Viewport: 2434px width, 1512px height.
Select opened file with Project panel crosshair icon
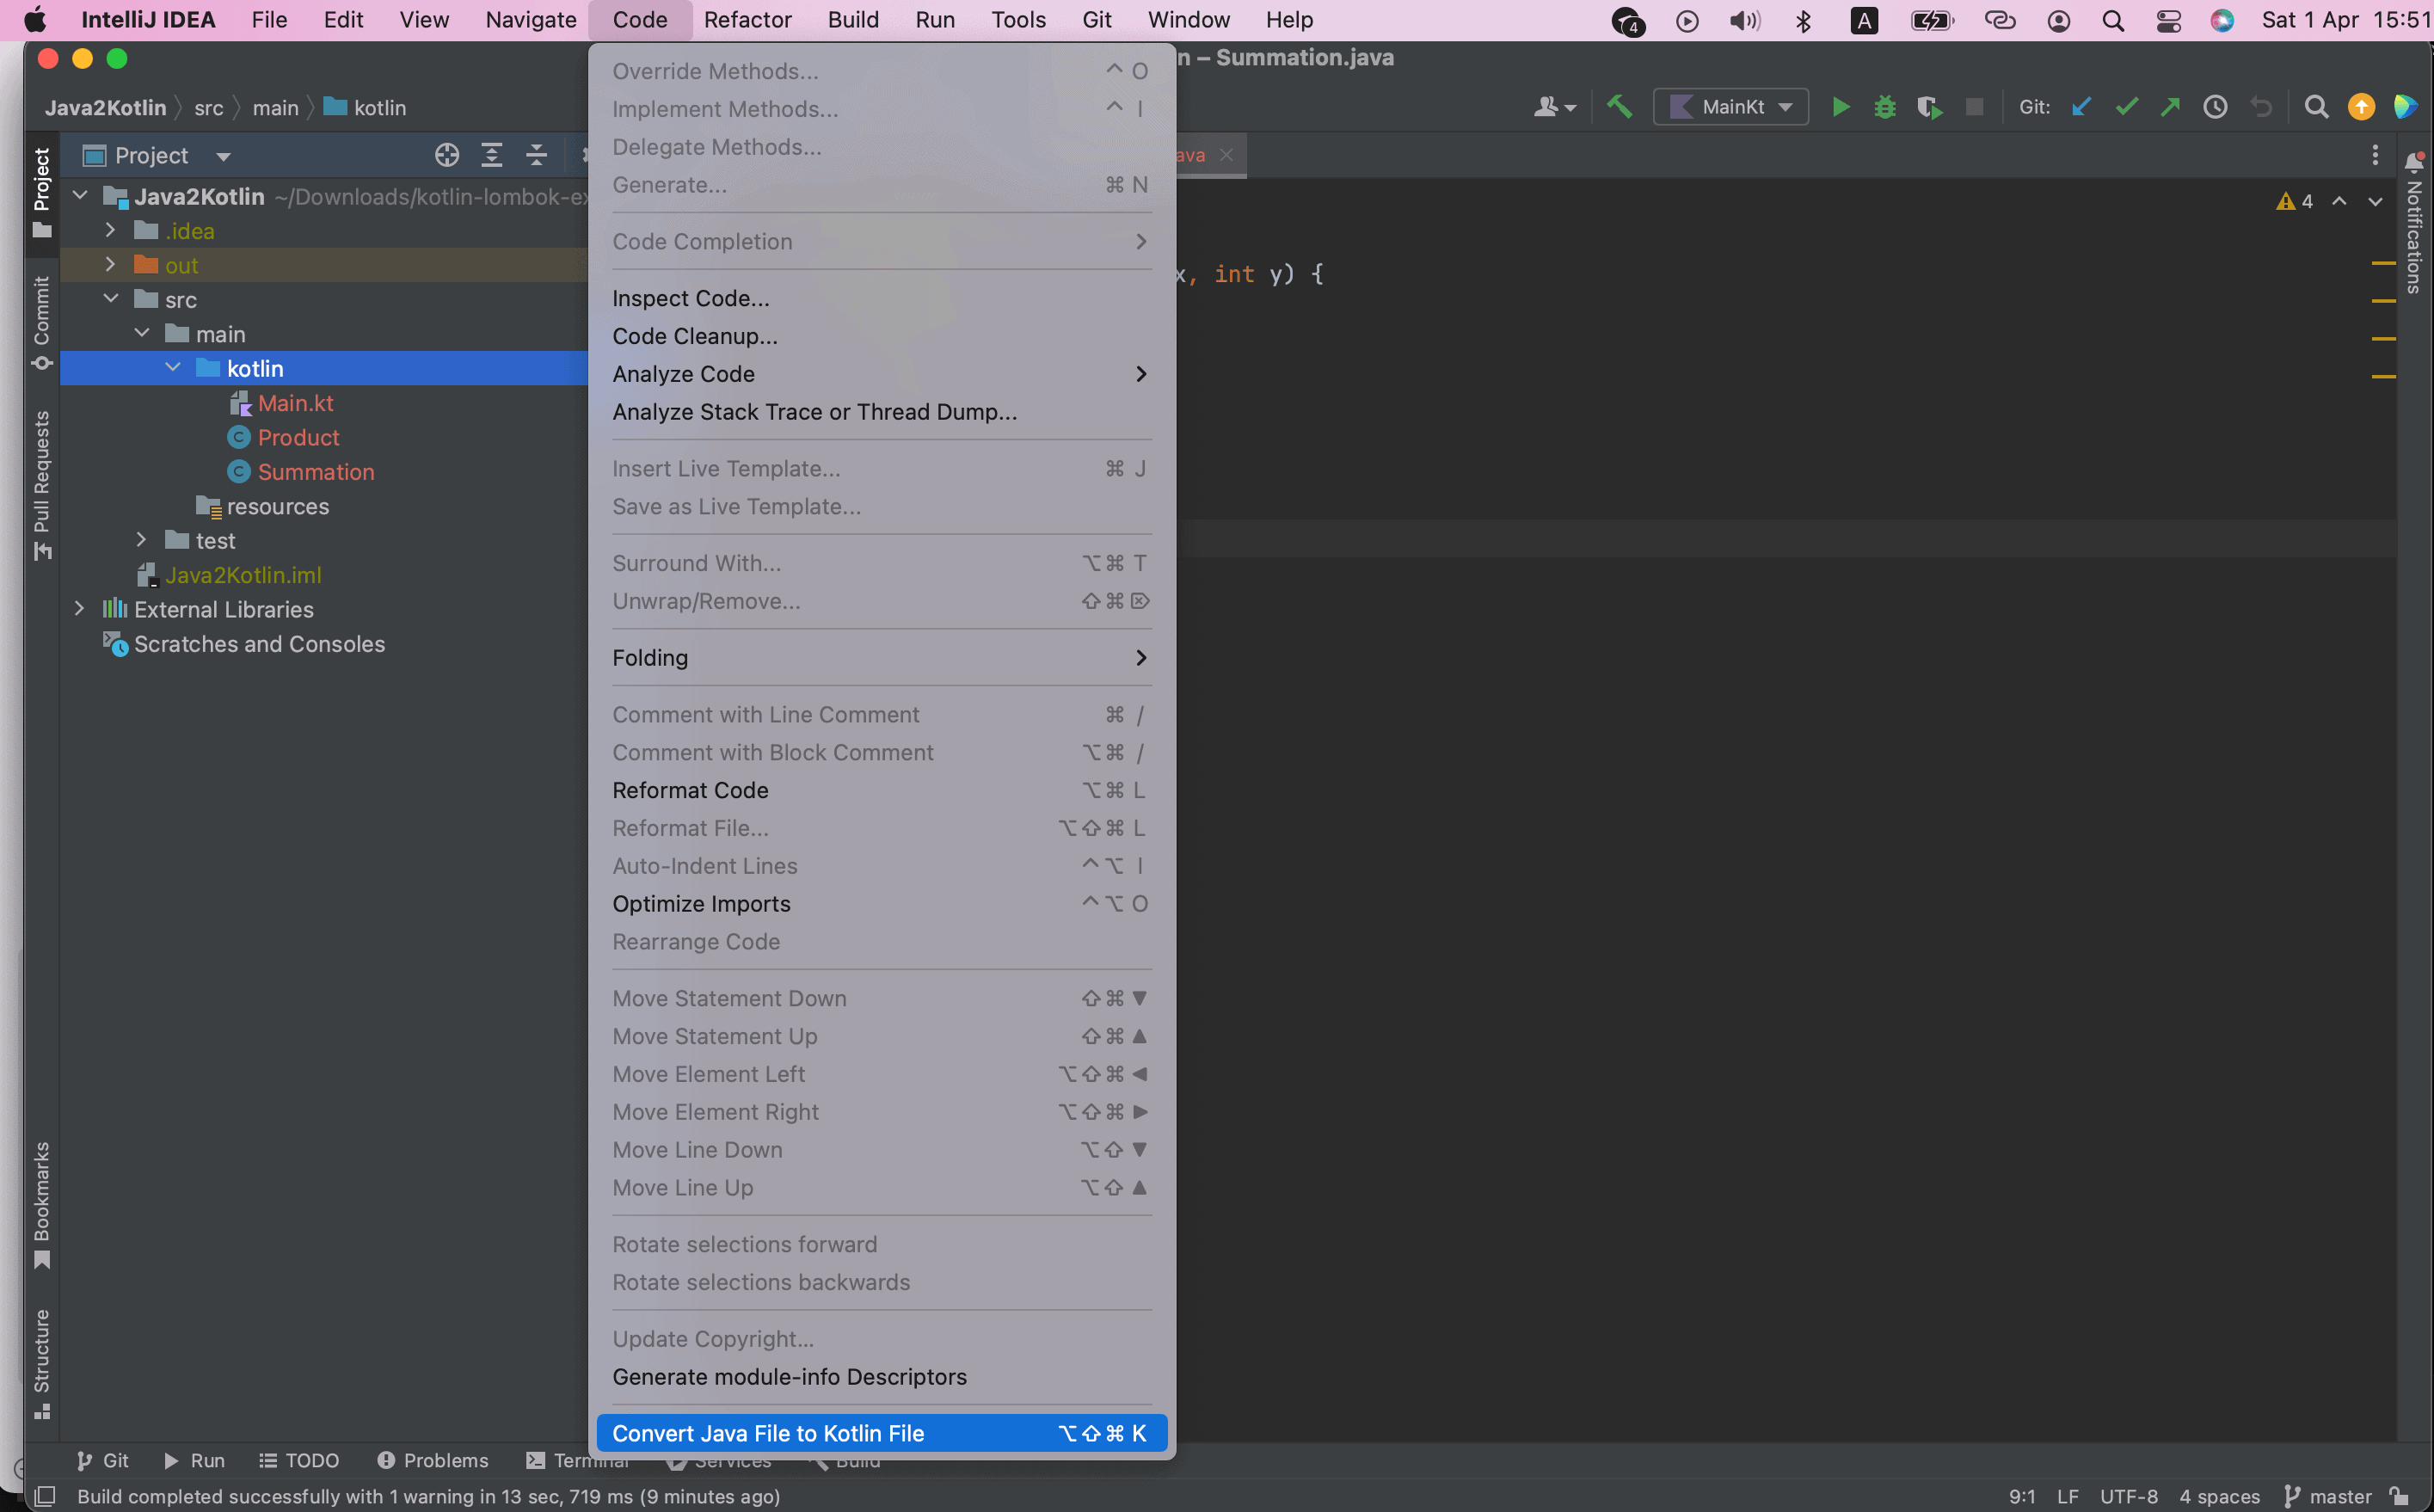[x=447, y=155]
